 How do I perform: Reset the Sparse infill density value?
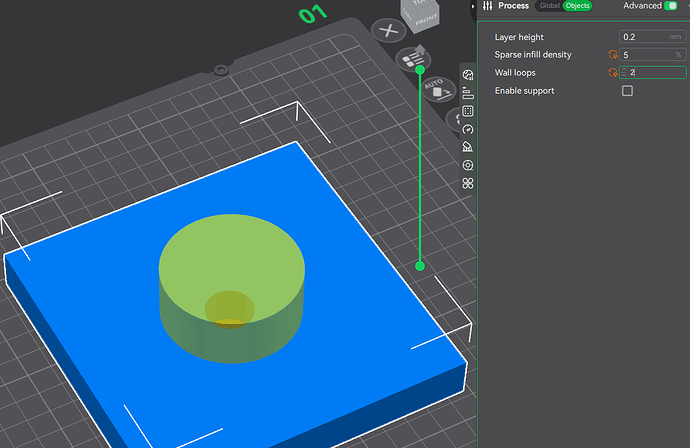pos(613,55)
